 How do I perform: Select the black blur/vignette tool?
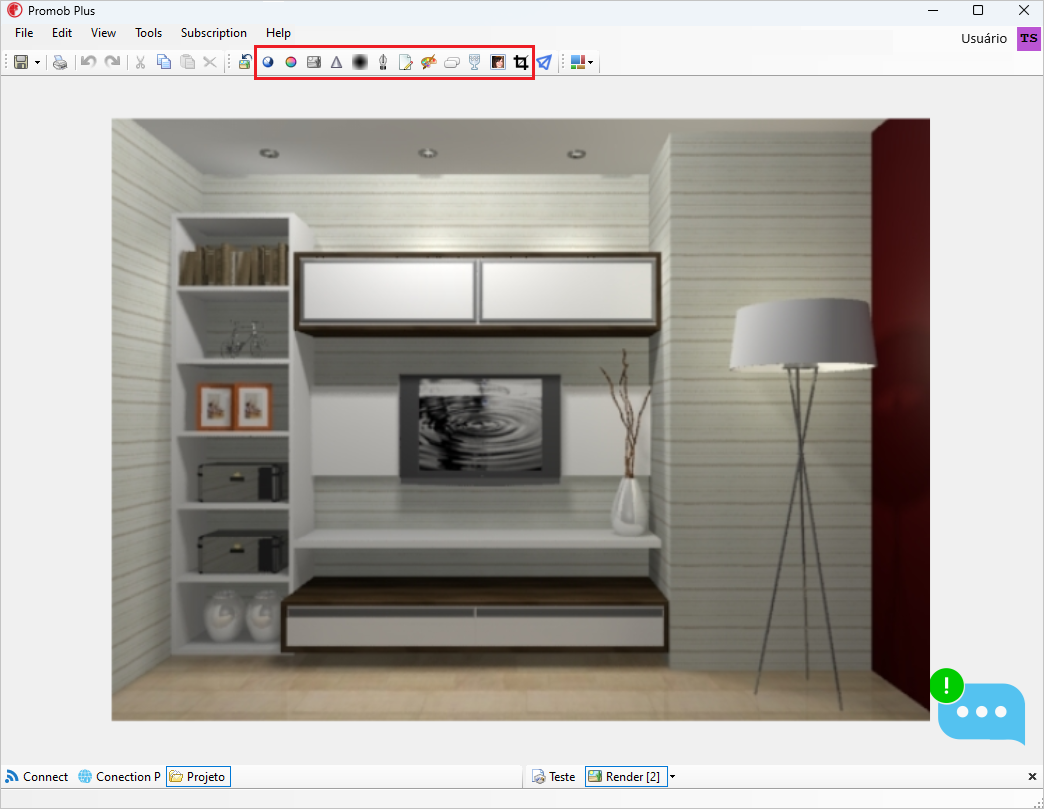(360, 62)
